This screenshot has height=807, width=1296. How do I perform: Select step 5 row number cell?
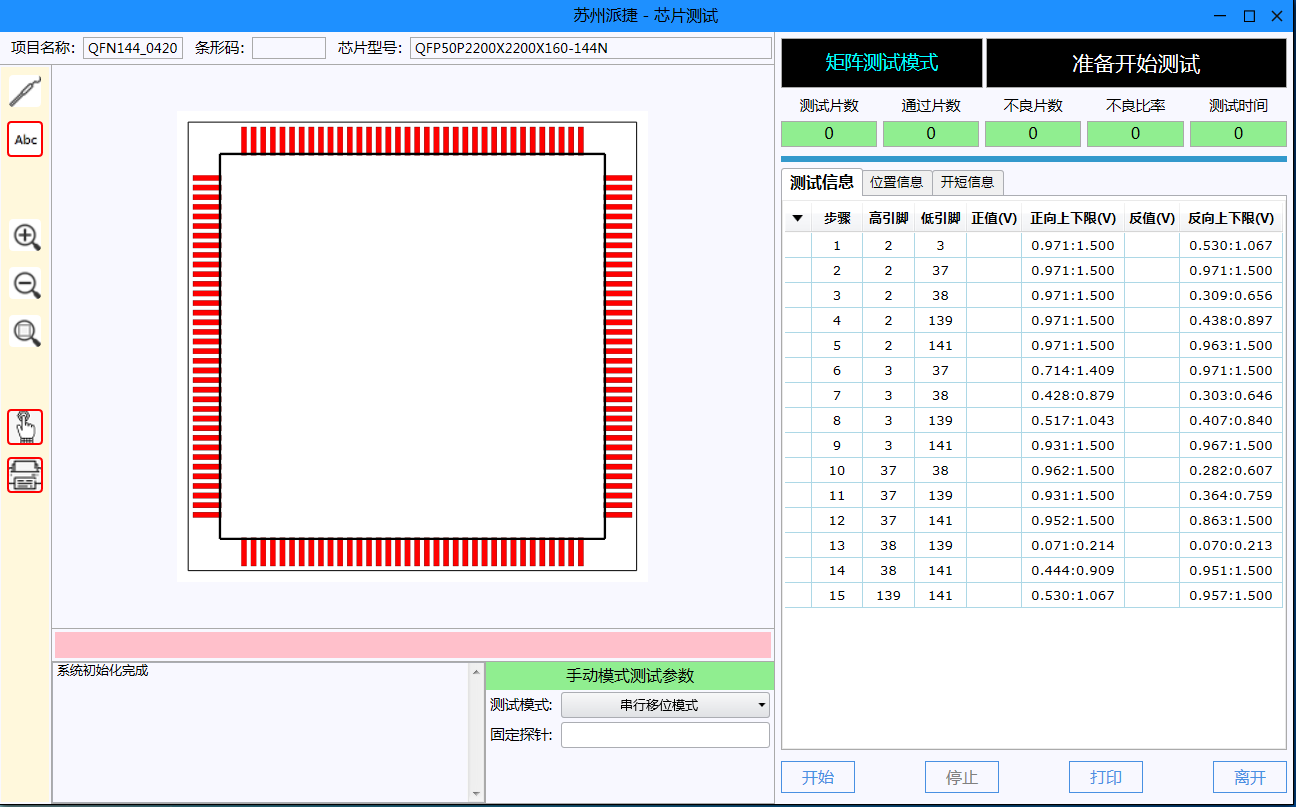coord(837,345)
